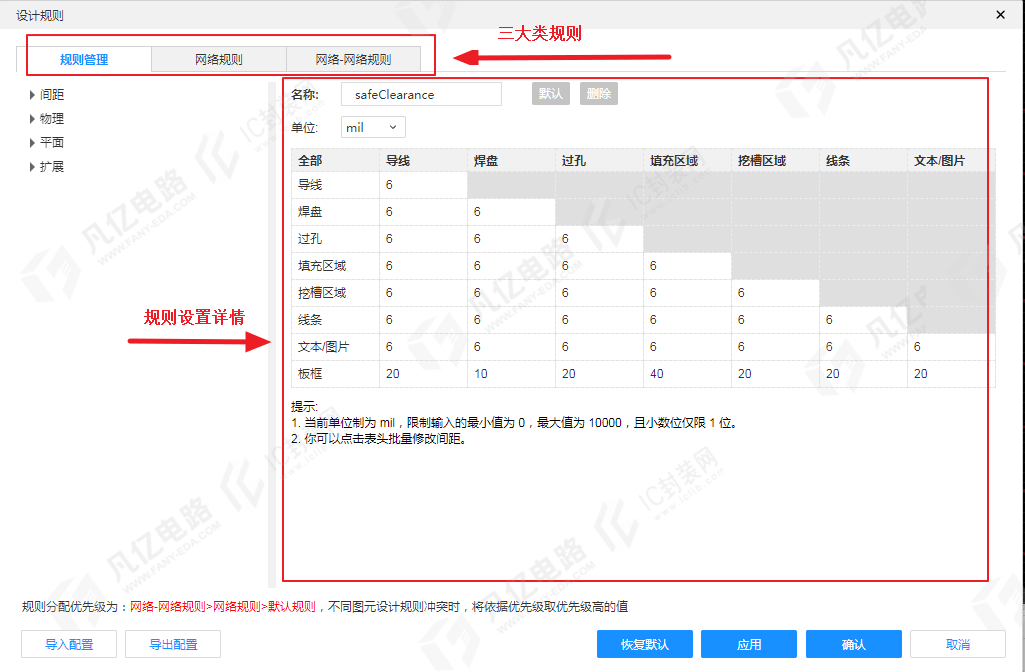Image resolution: width=1025 pixels, height=672 pixels.
Task: Expand the 扩展 tree node
Action: click(32, 167)
